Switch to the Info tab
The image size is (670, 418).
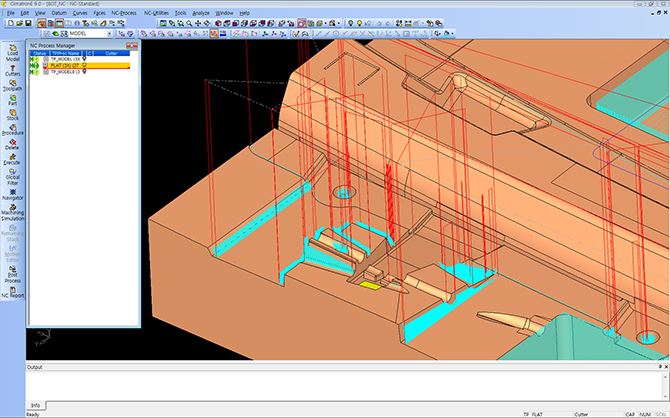pyautogui.click(x=37, y=405)
